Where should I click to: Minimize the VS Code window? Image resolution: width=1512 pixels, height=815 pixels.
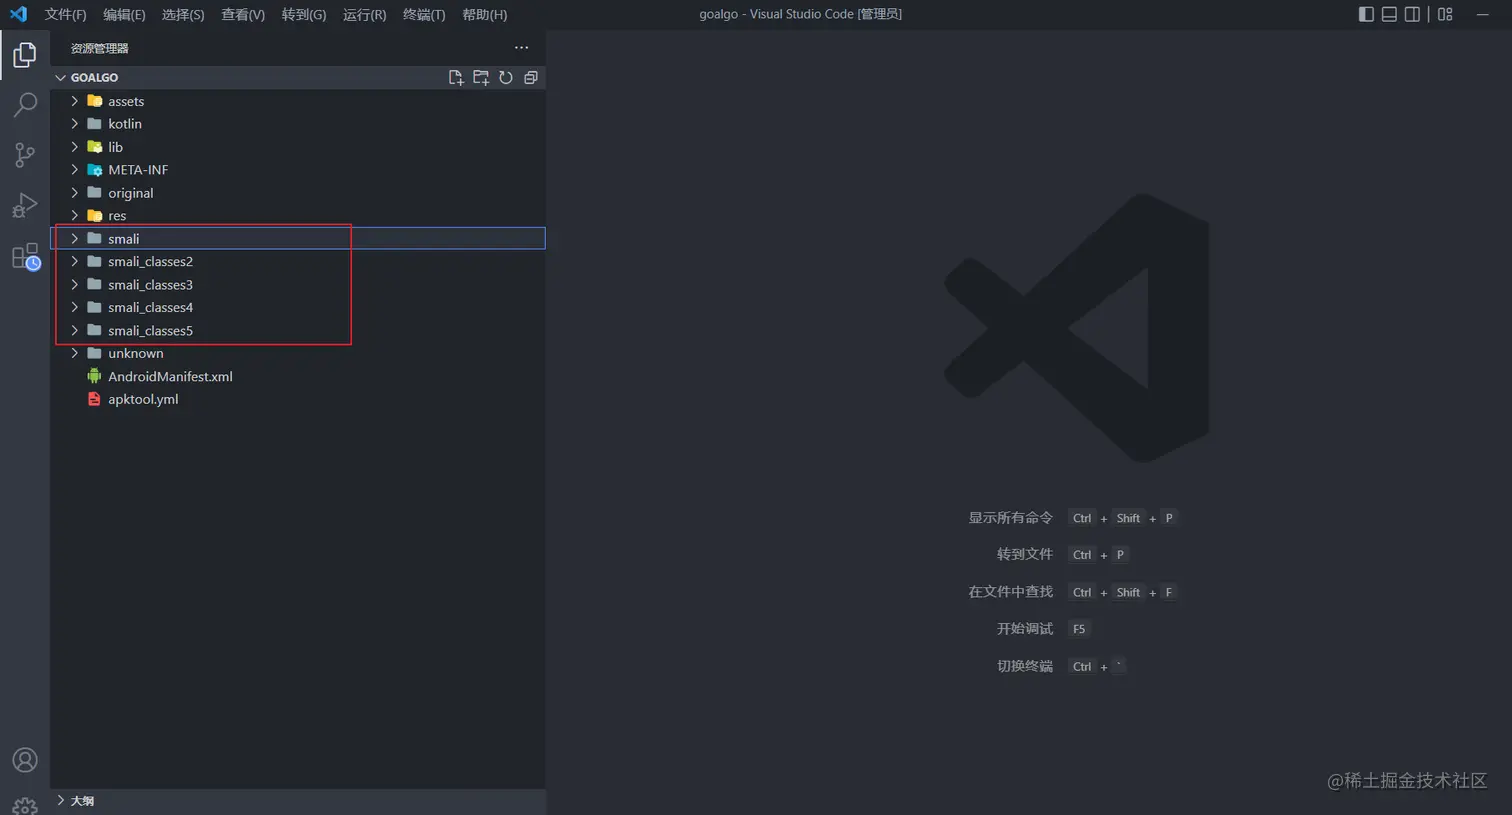coord(1483,14)
